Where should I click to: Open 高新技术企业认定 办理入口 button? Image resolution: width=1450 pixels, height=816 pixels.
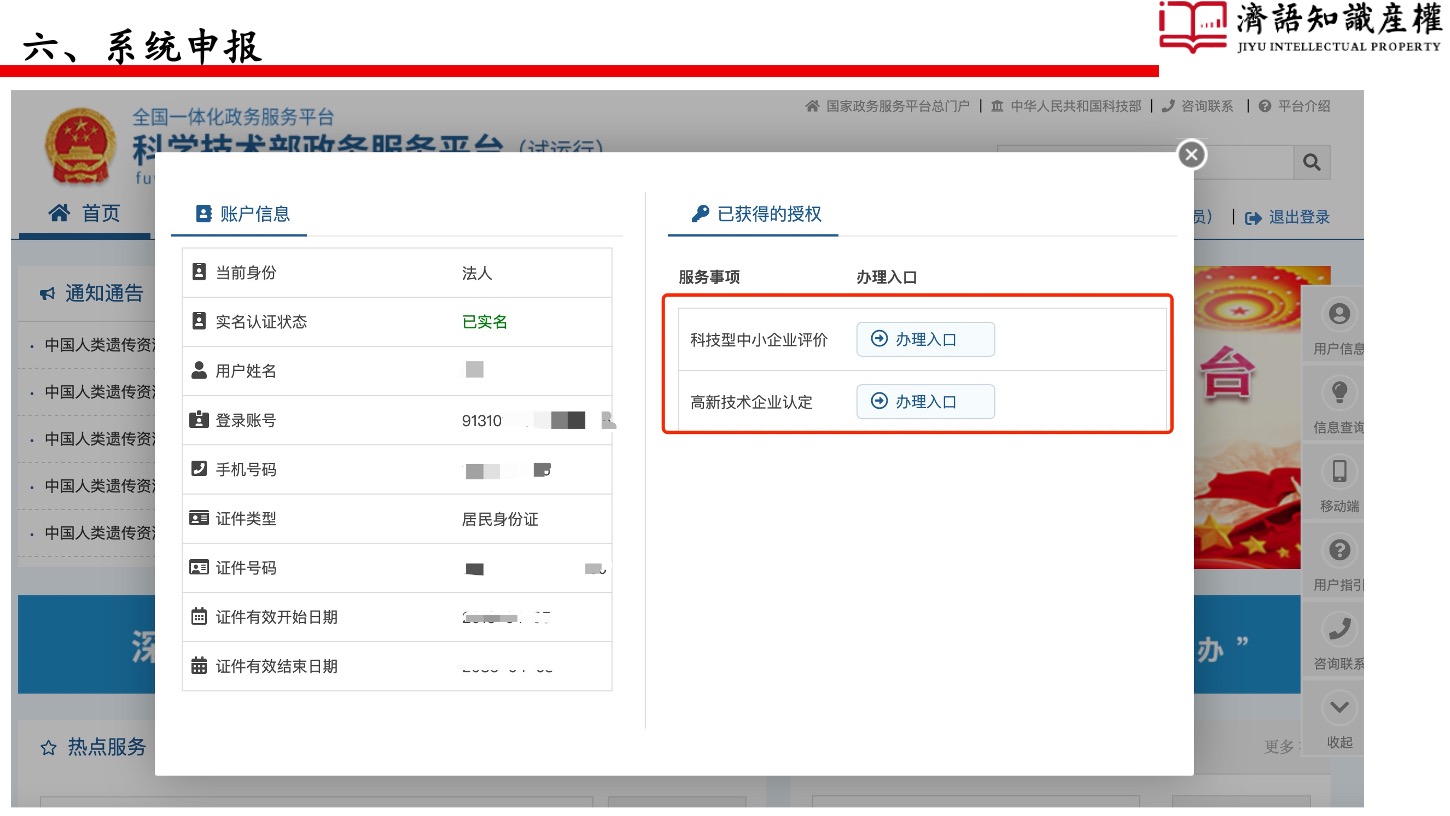click(x=925, y=402)
